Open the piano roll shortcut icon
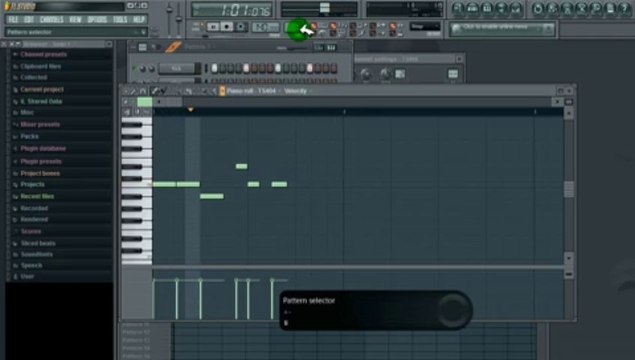The width and height of the screenshot is (635, 360). coord(487,8)
